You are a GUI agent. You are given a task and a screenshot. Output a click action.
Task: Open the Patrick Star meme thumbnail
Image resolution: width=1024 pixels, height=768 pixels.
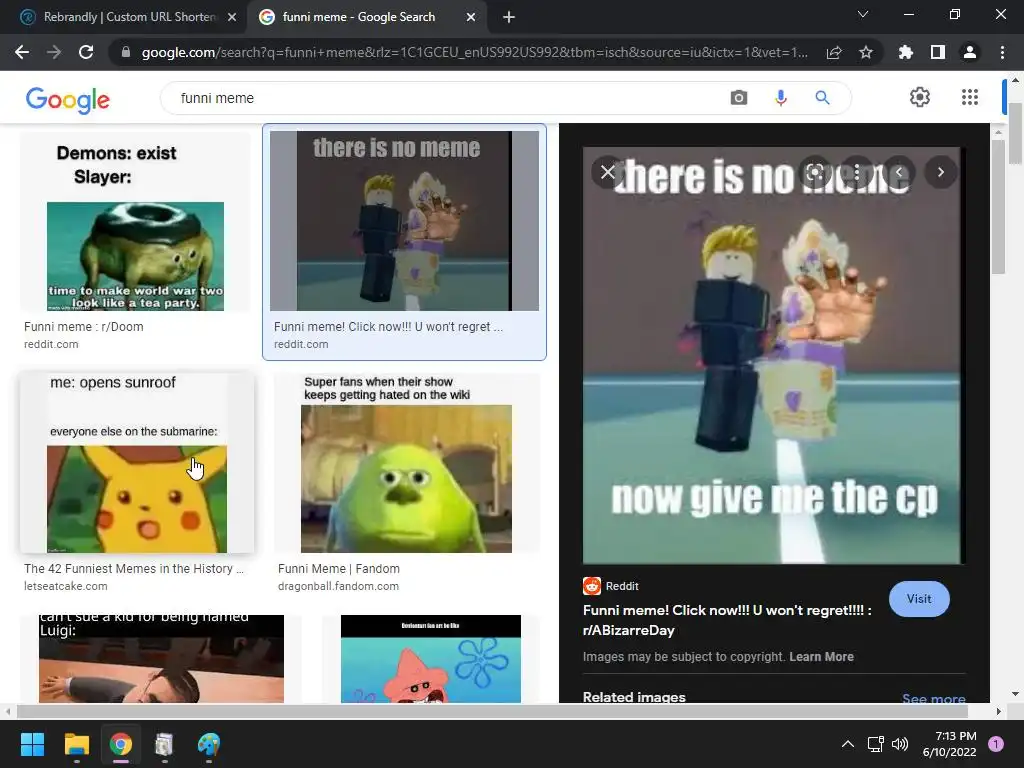431,659
